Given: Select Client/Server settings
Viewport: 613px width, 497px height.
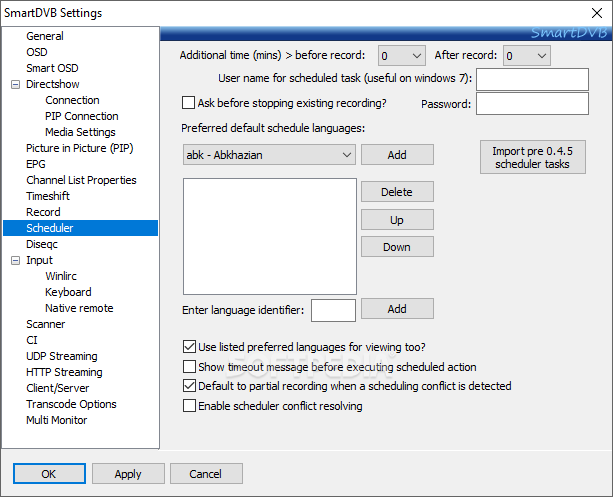Looking at the screenshot, I should (x=57, y=388).
